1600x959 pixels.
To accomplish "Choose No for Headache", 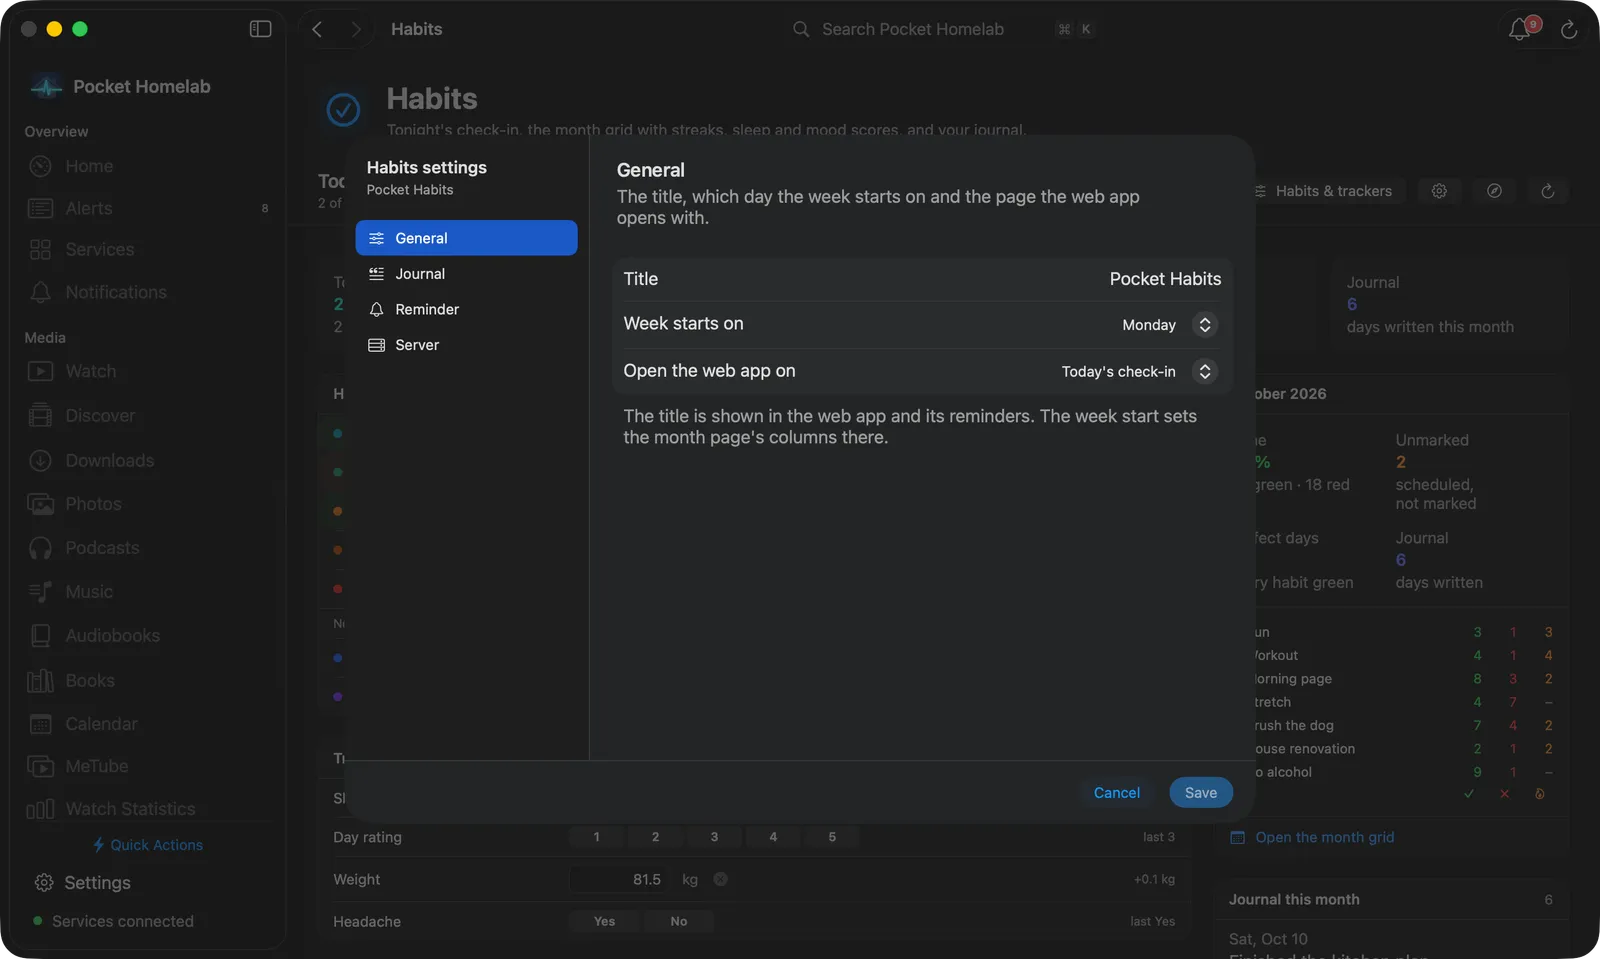I will [678, 921].
